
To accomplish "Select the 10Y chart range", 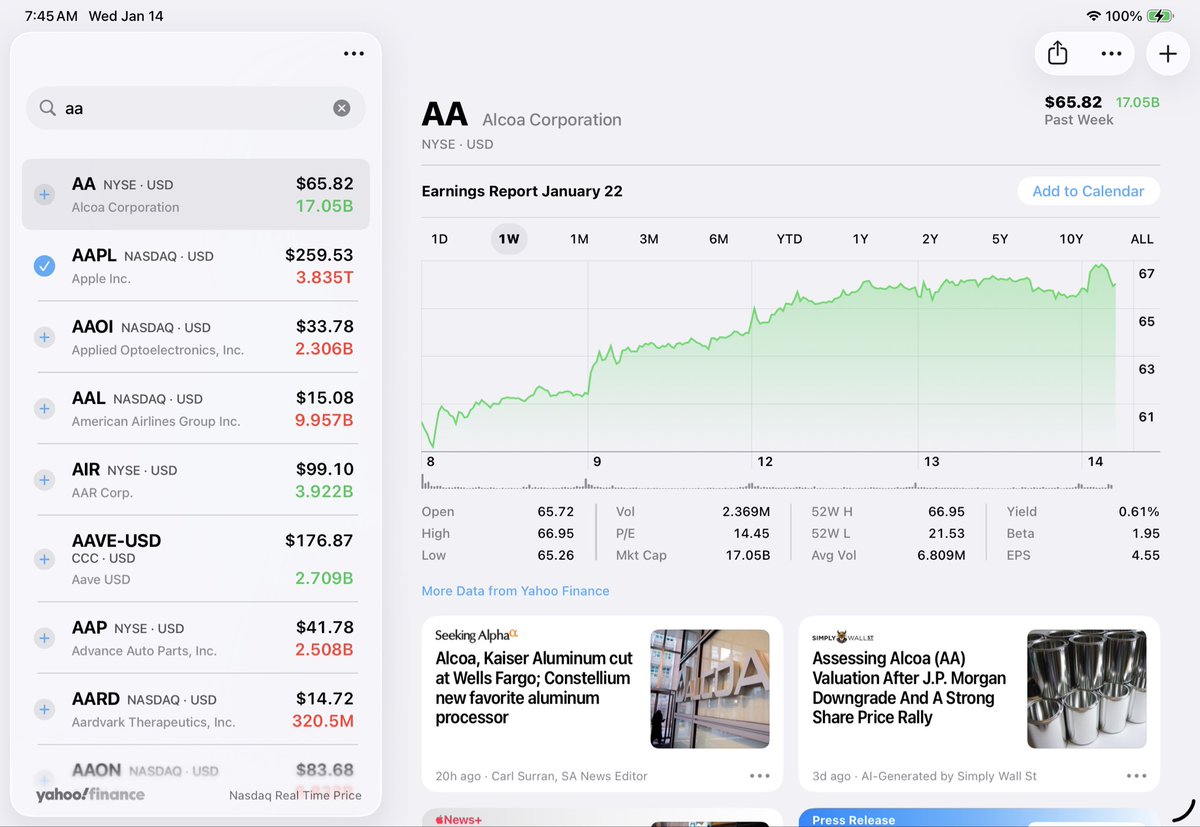I will 1071,239.
